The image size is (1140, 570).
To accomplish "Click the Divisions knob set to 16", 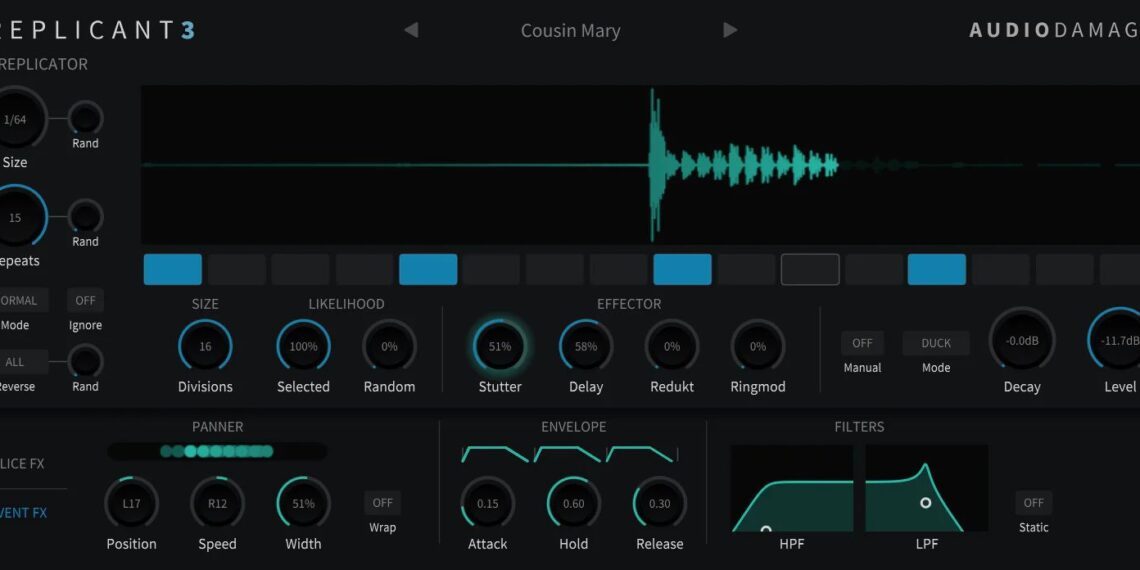I will [x=205, y=347].
